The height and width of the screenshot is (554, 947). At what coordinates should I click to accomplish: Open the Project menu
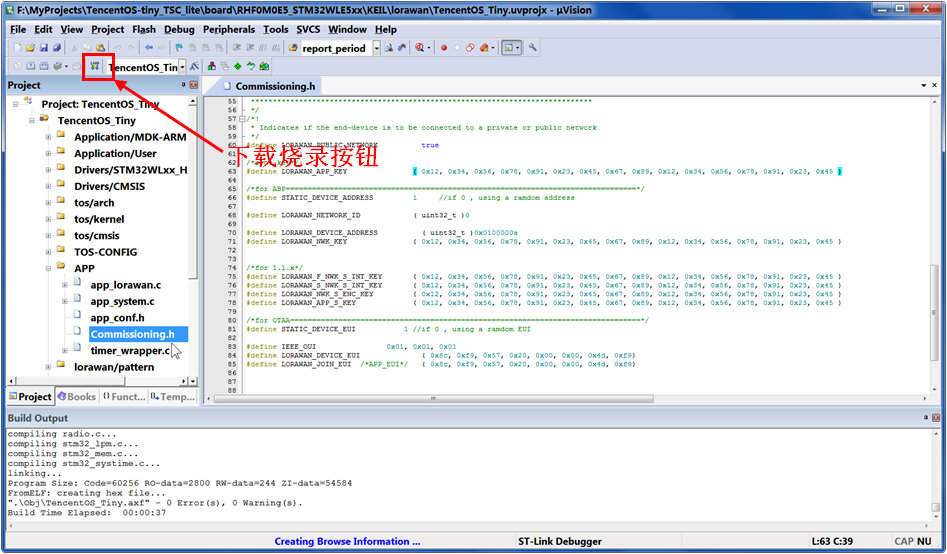tap(108, 29)
